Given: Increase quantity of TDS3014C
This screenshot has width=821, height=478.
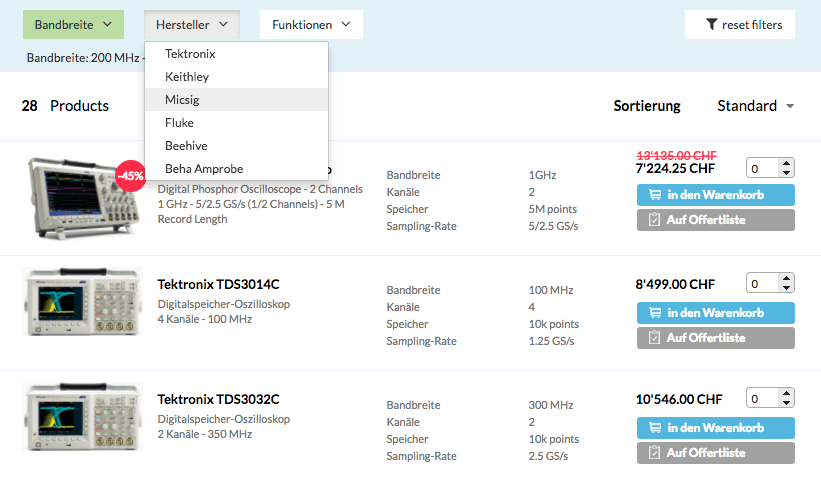Looking at the screenshot, I should [786, 277].
